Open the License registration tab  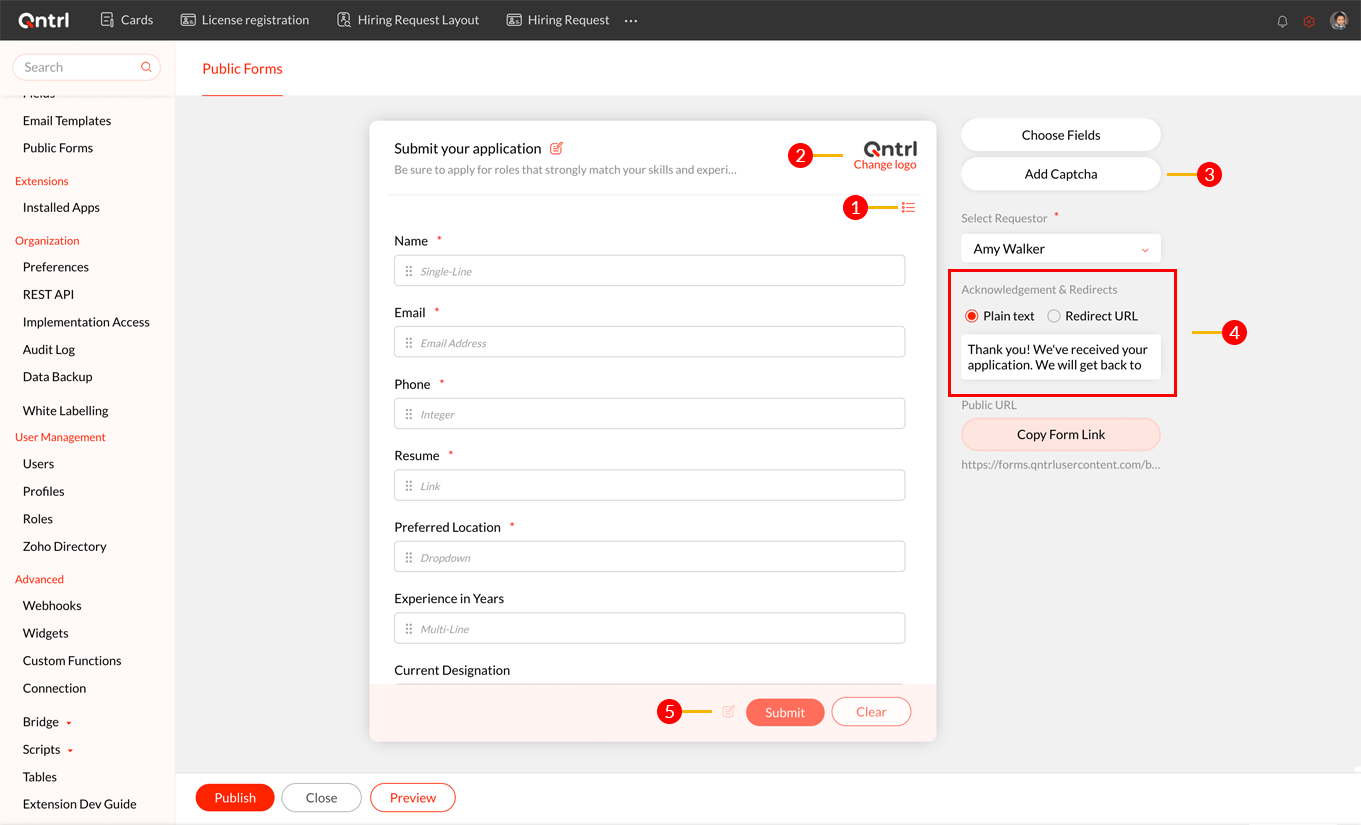[245, 20]
